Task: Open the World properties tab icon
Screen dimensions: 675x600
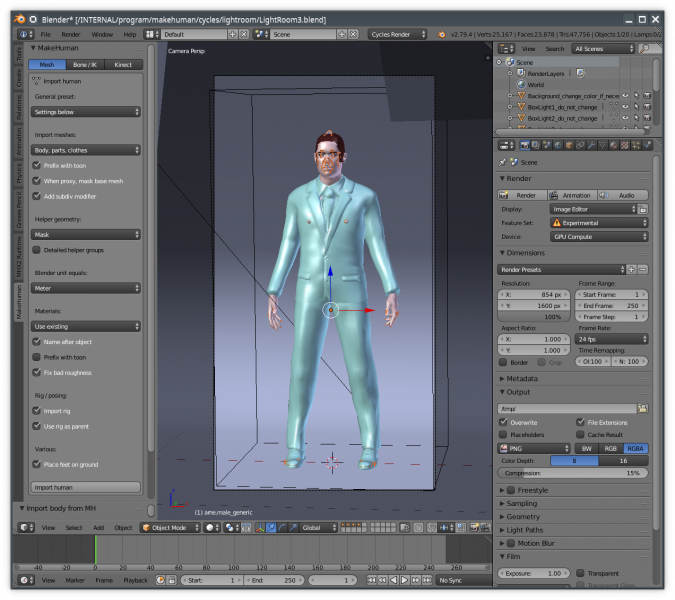Action: click(x=557, y=145)
